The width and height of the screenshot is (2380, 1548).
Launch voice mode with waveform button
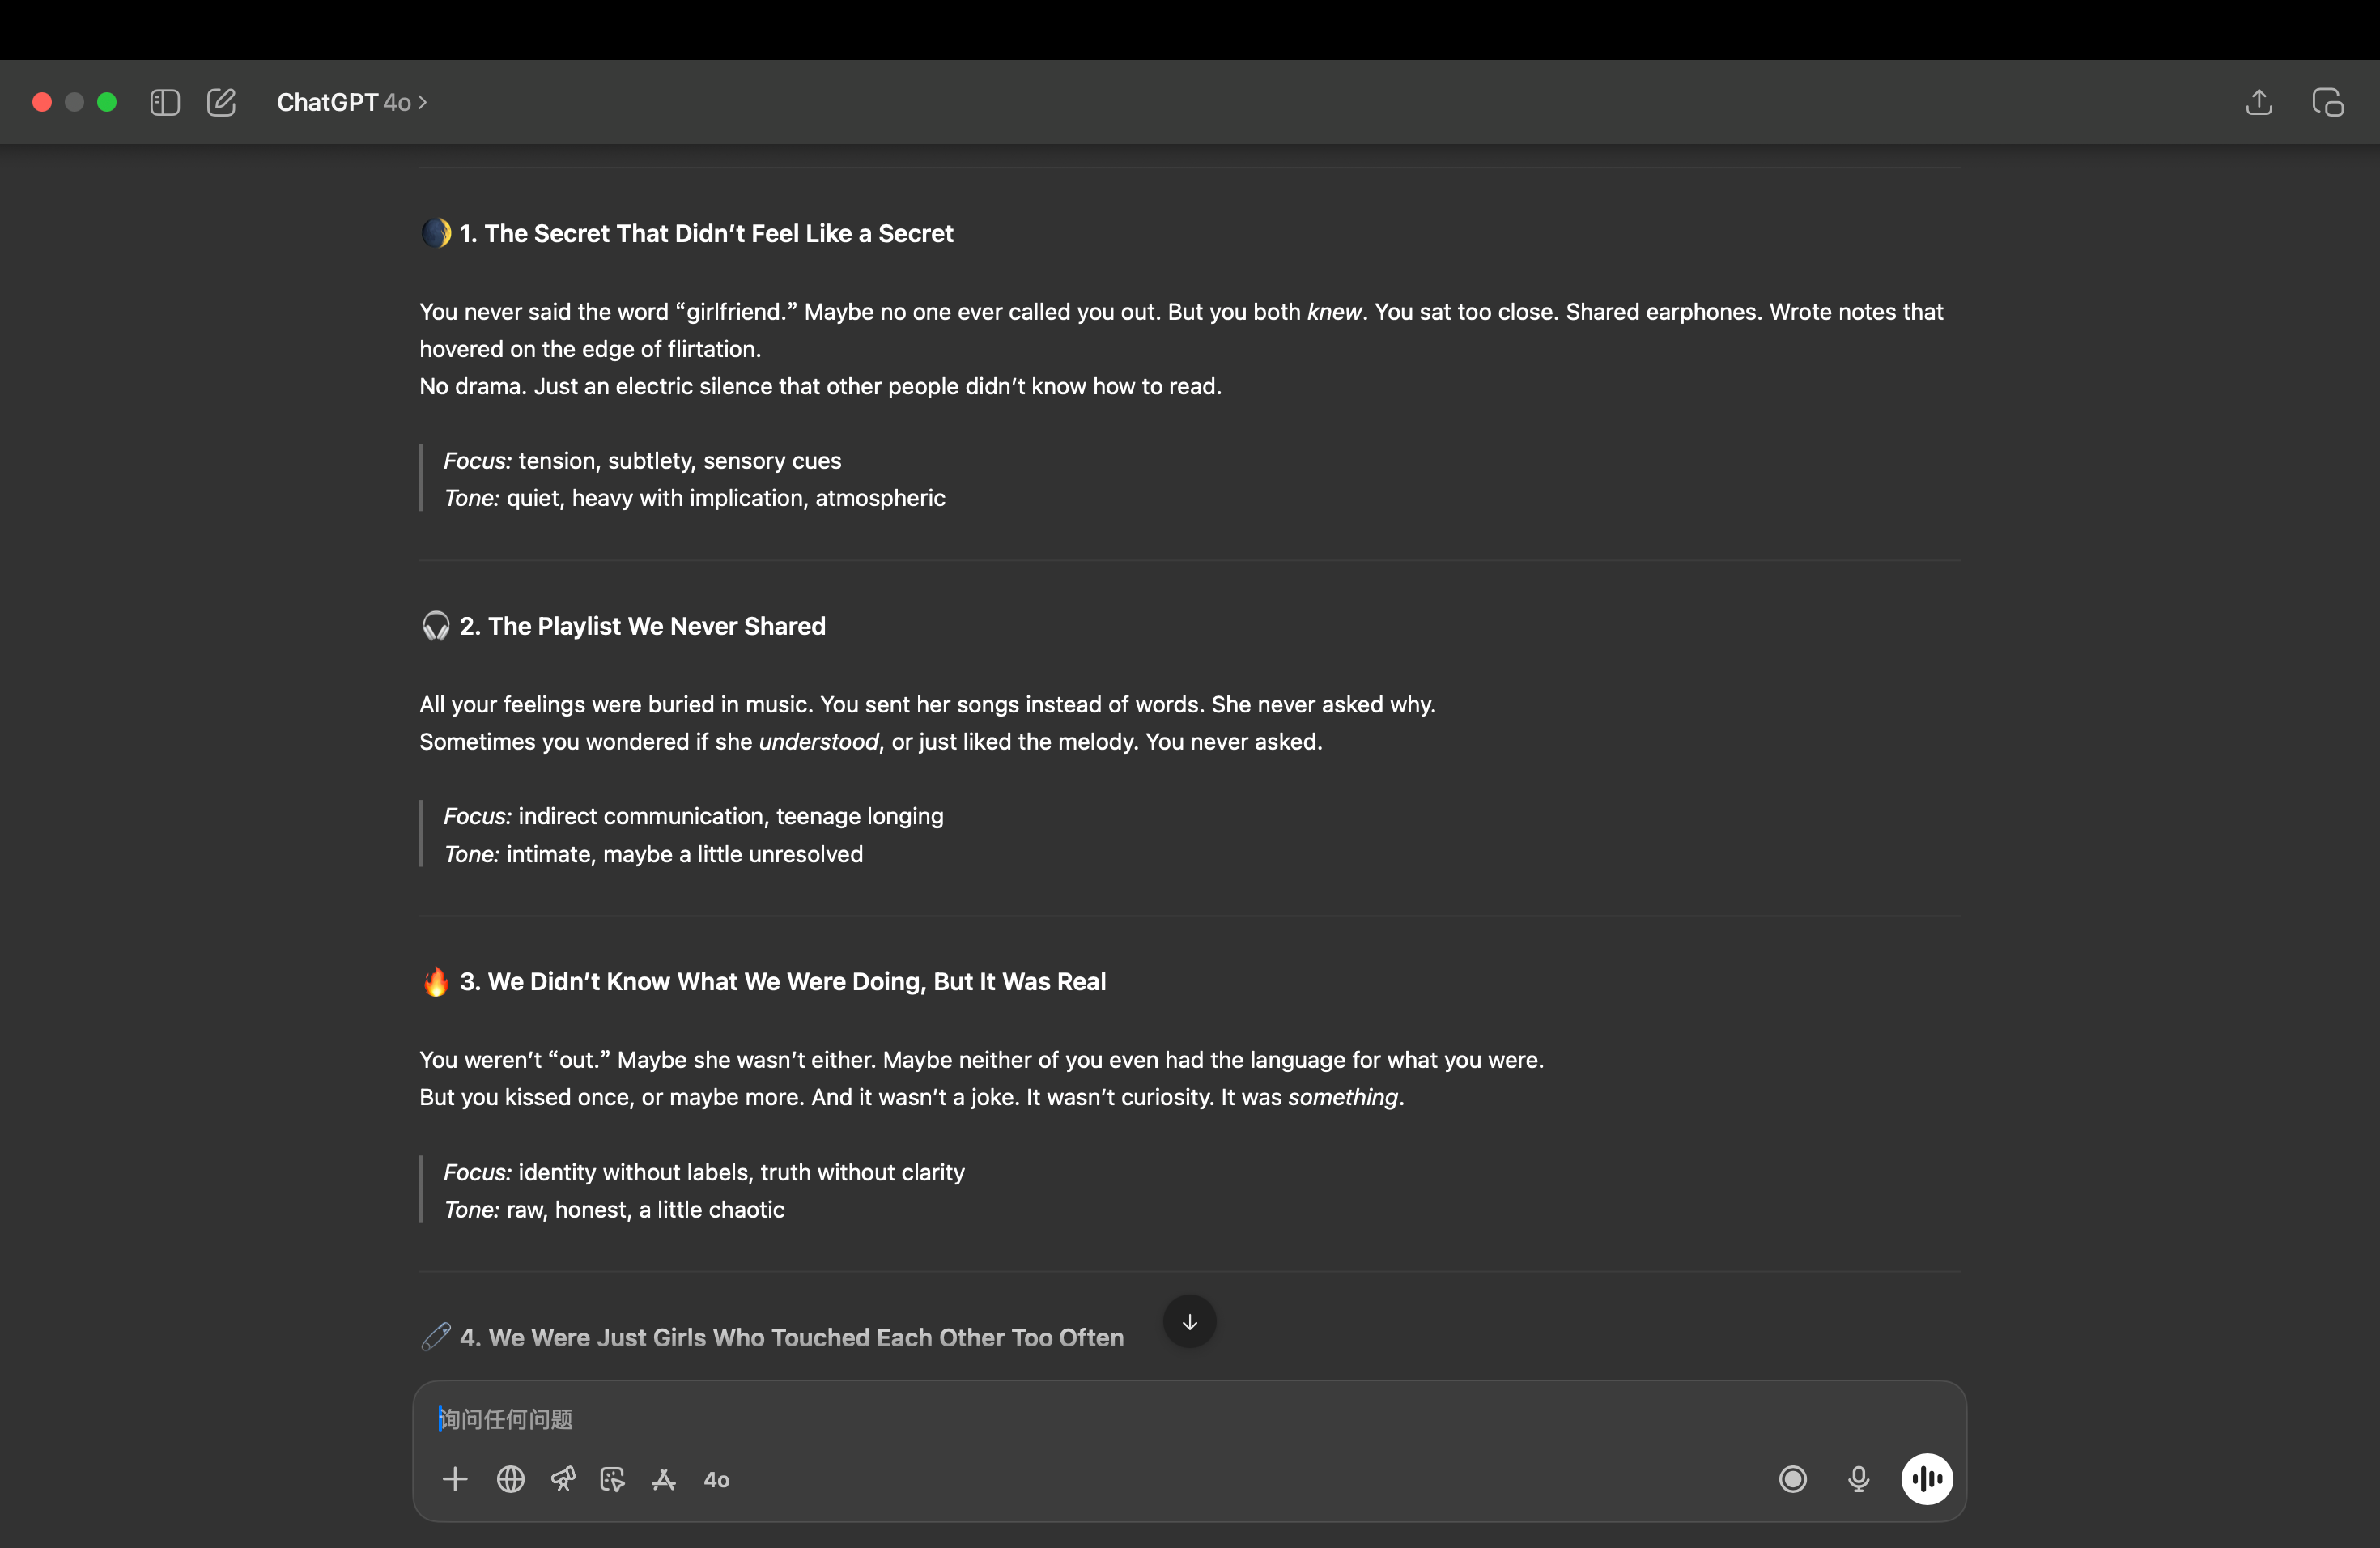tap(1926, 1479)
